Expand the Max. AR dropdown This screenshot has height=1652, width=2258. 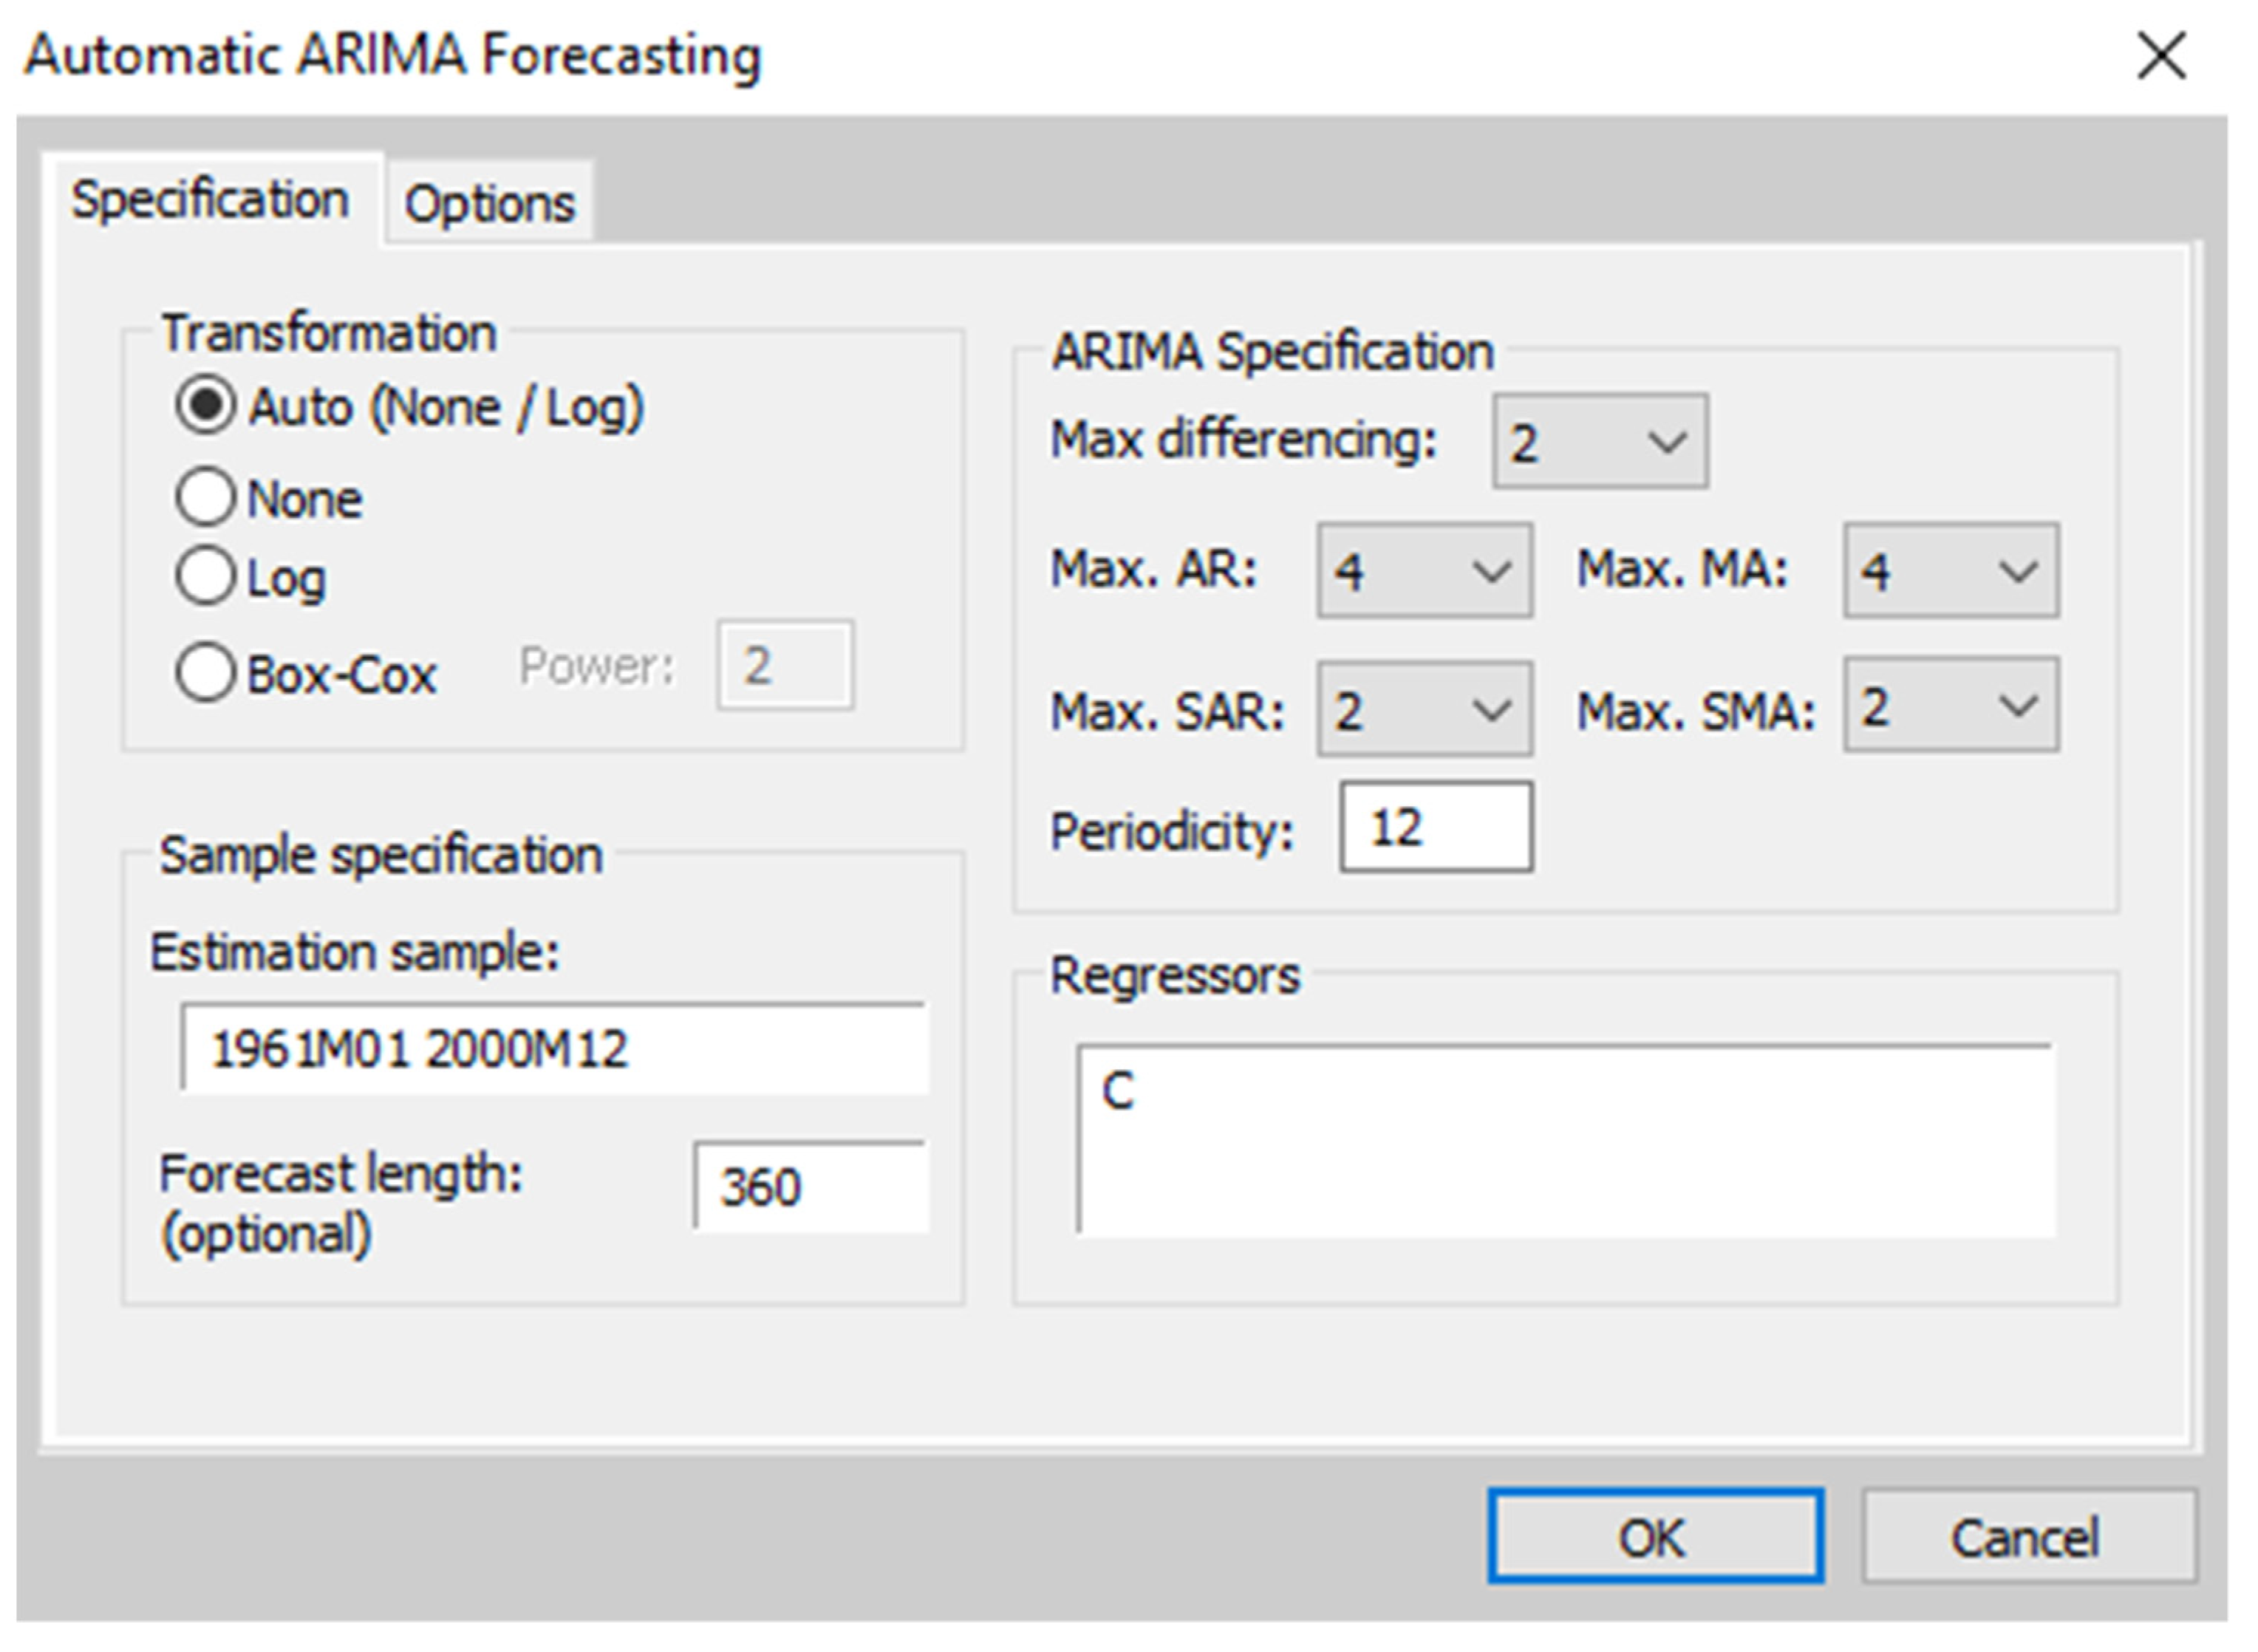(1423, 571)
